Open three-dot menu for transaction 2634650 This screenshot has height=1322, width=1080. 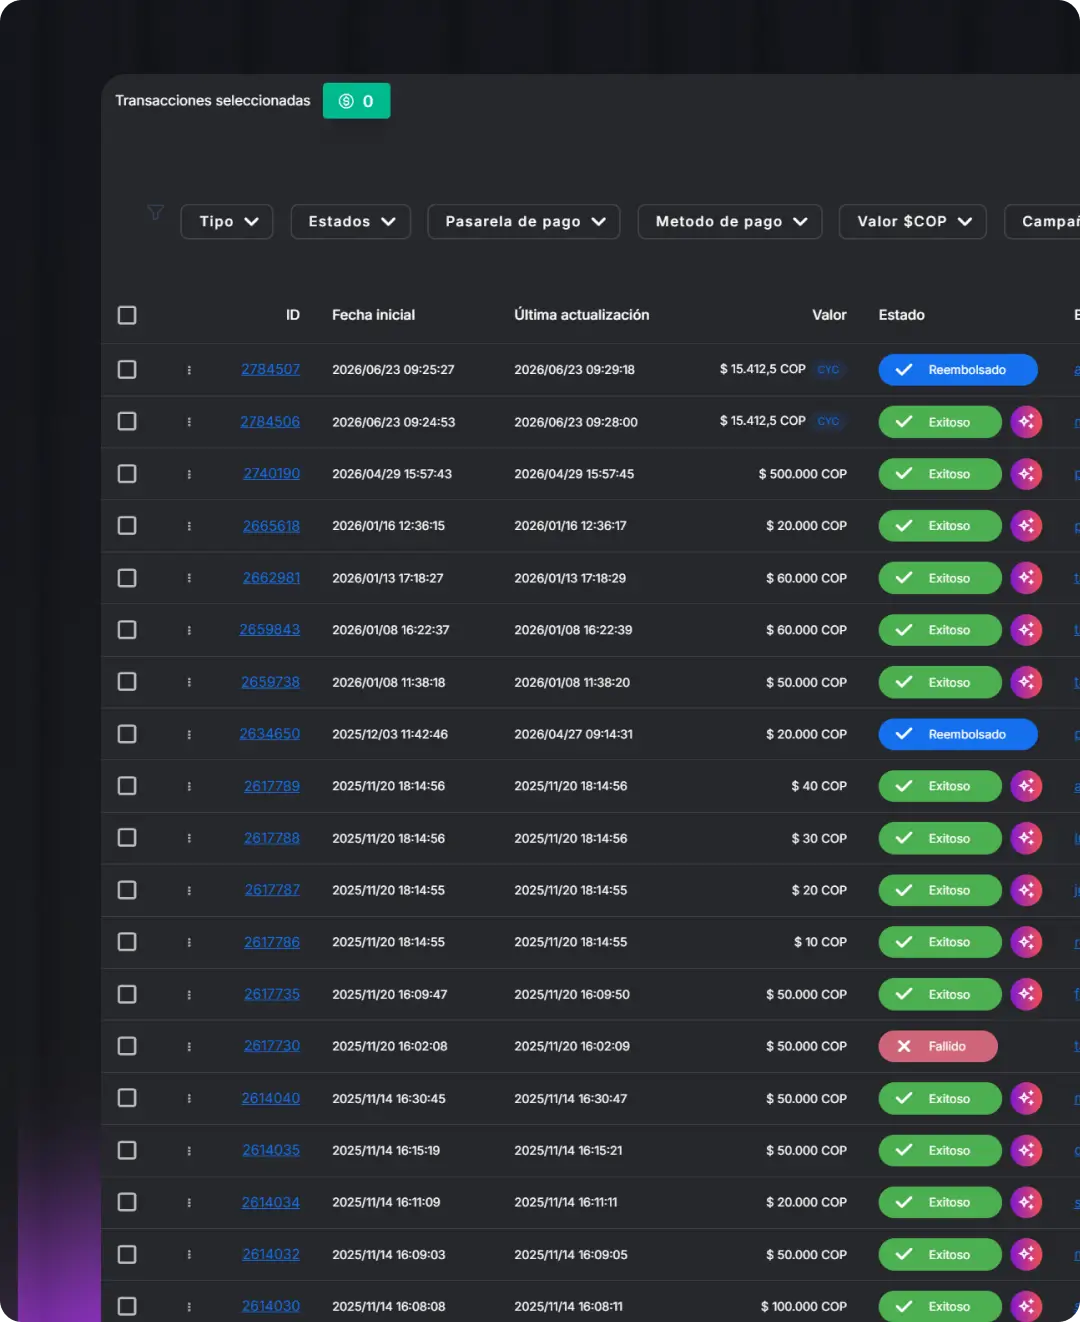189,734
